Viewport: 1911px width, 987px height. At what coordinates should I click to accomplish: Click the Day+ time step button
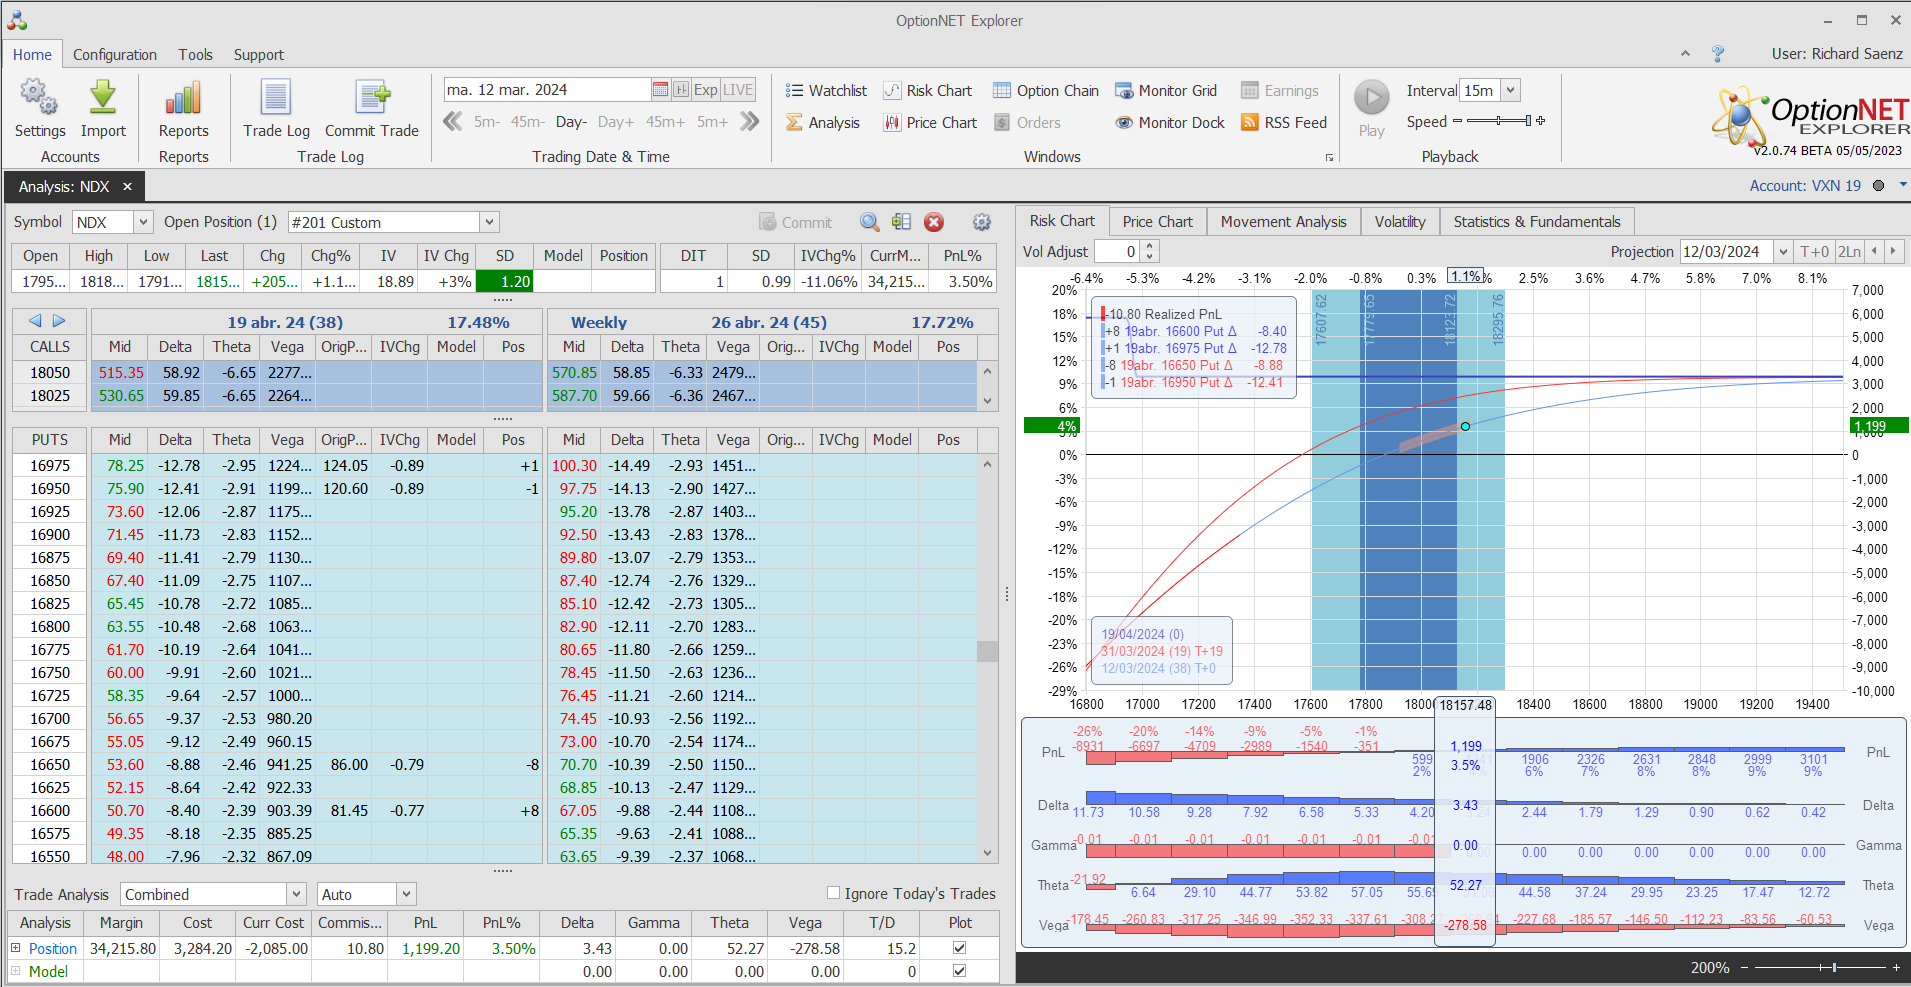coord(615,122)
